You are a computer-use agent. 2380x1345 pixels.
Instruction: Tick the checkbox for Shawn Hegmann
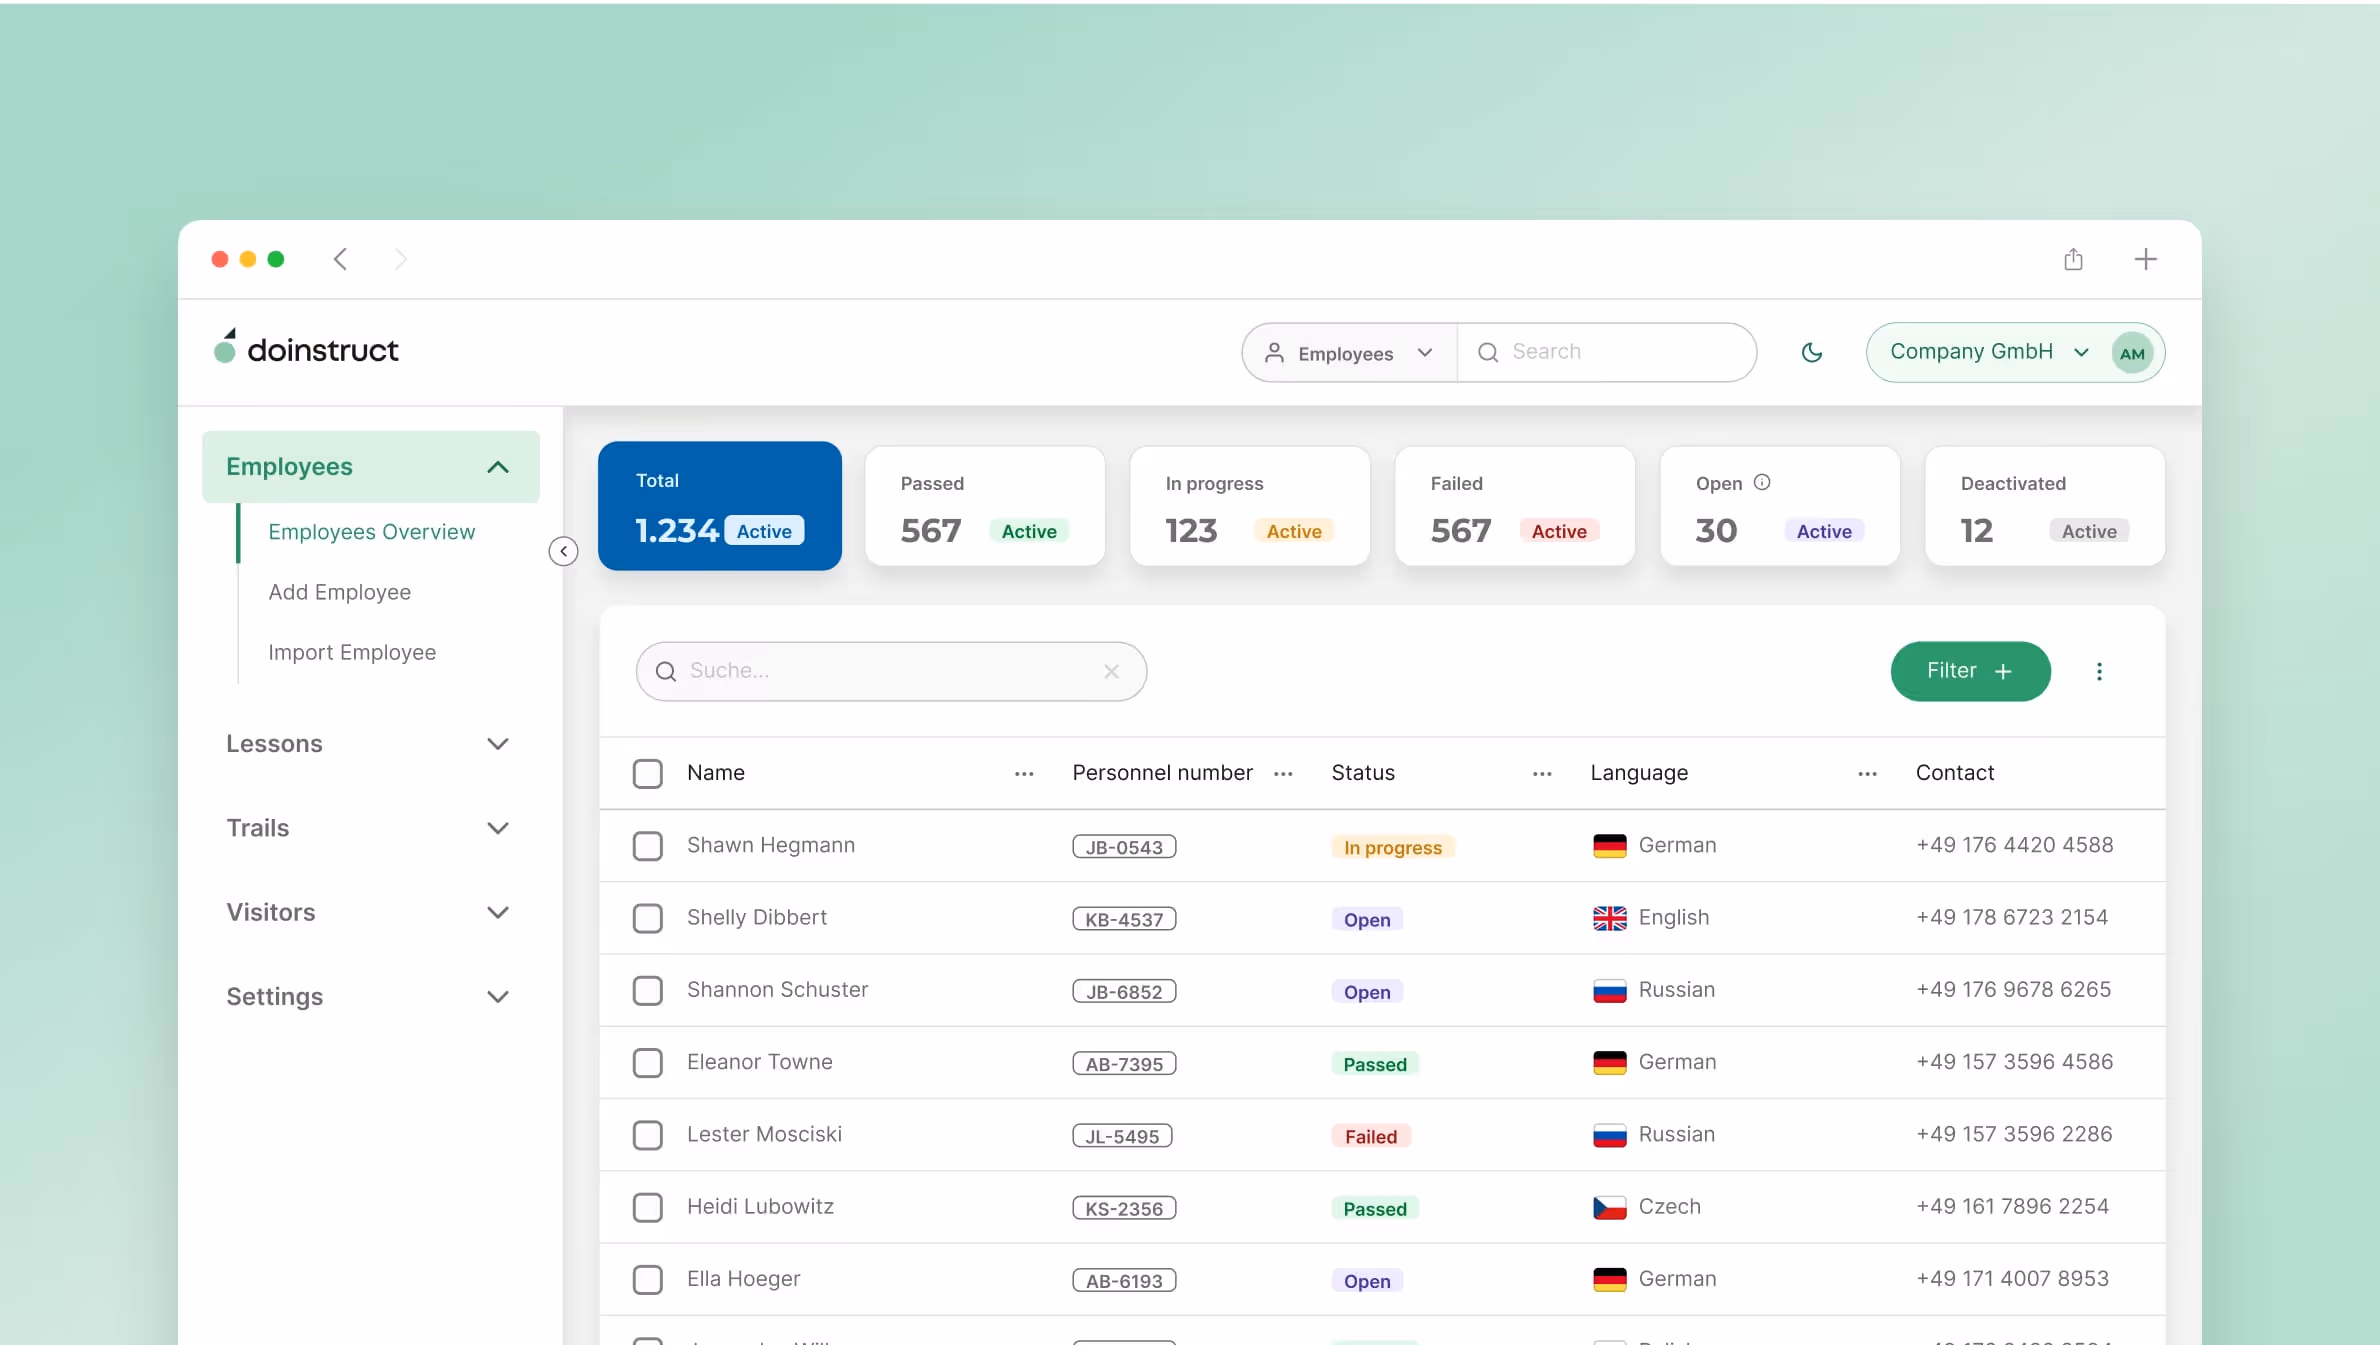[647, 846]
